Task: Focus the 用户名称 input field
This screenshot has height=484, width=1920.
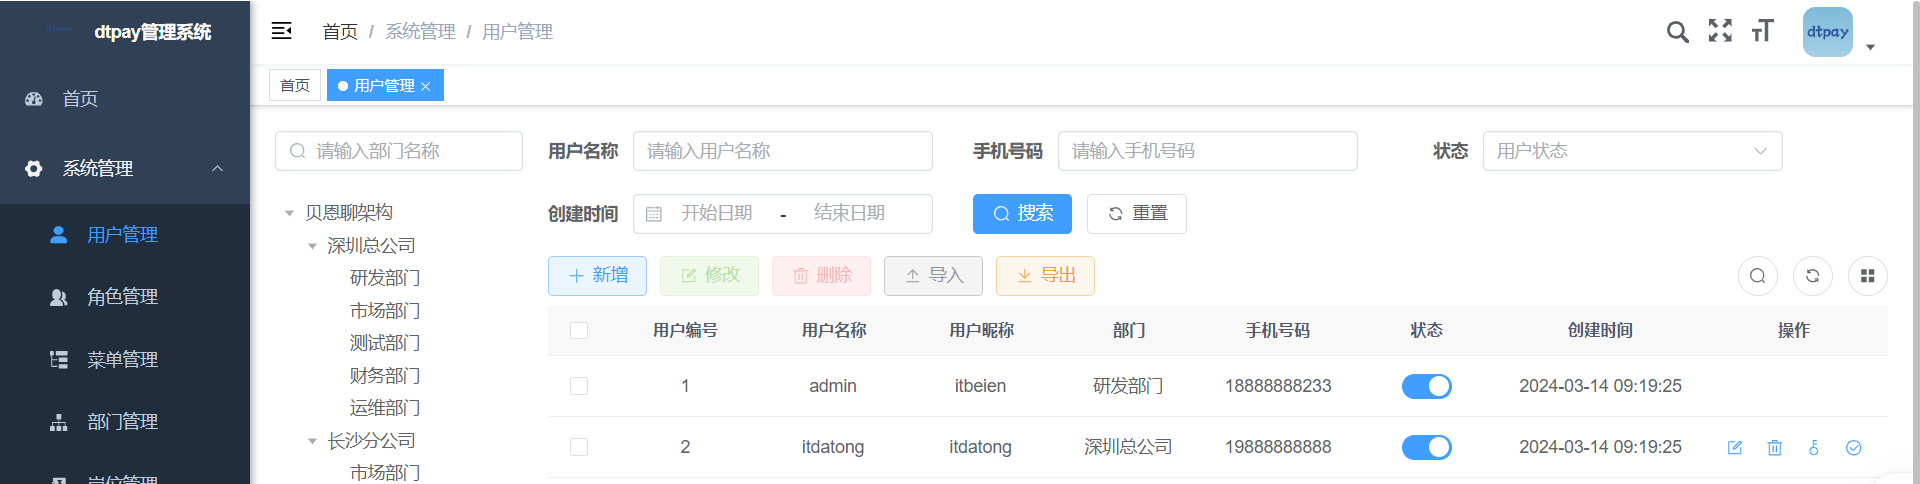Action: [783, 151]
